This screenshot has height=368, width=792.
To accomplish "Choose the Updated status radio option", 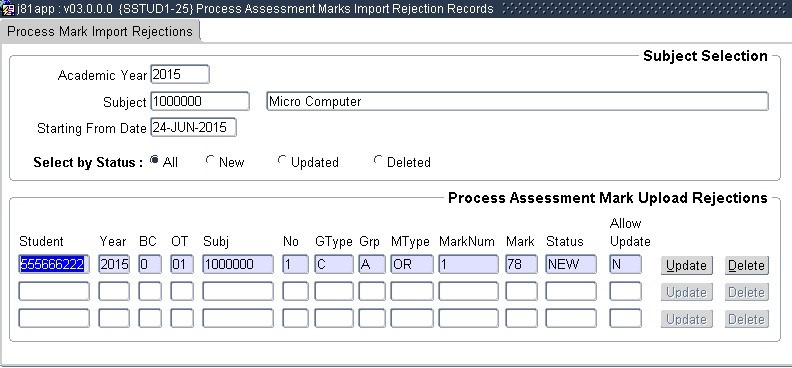I will point(282,161).
